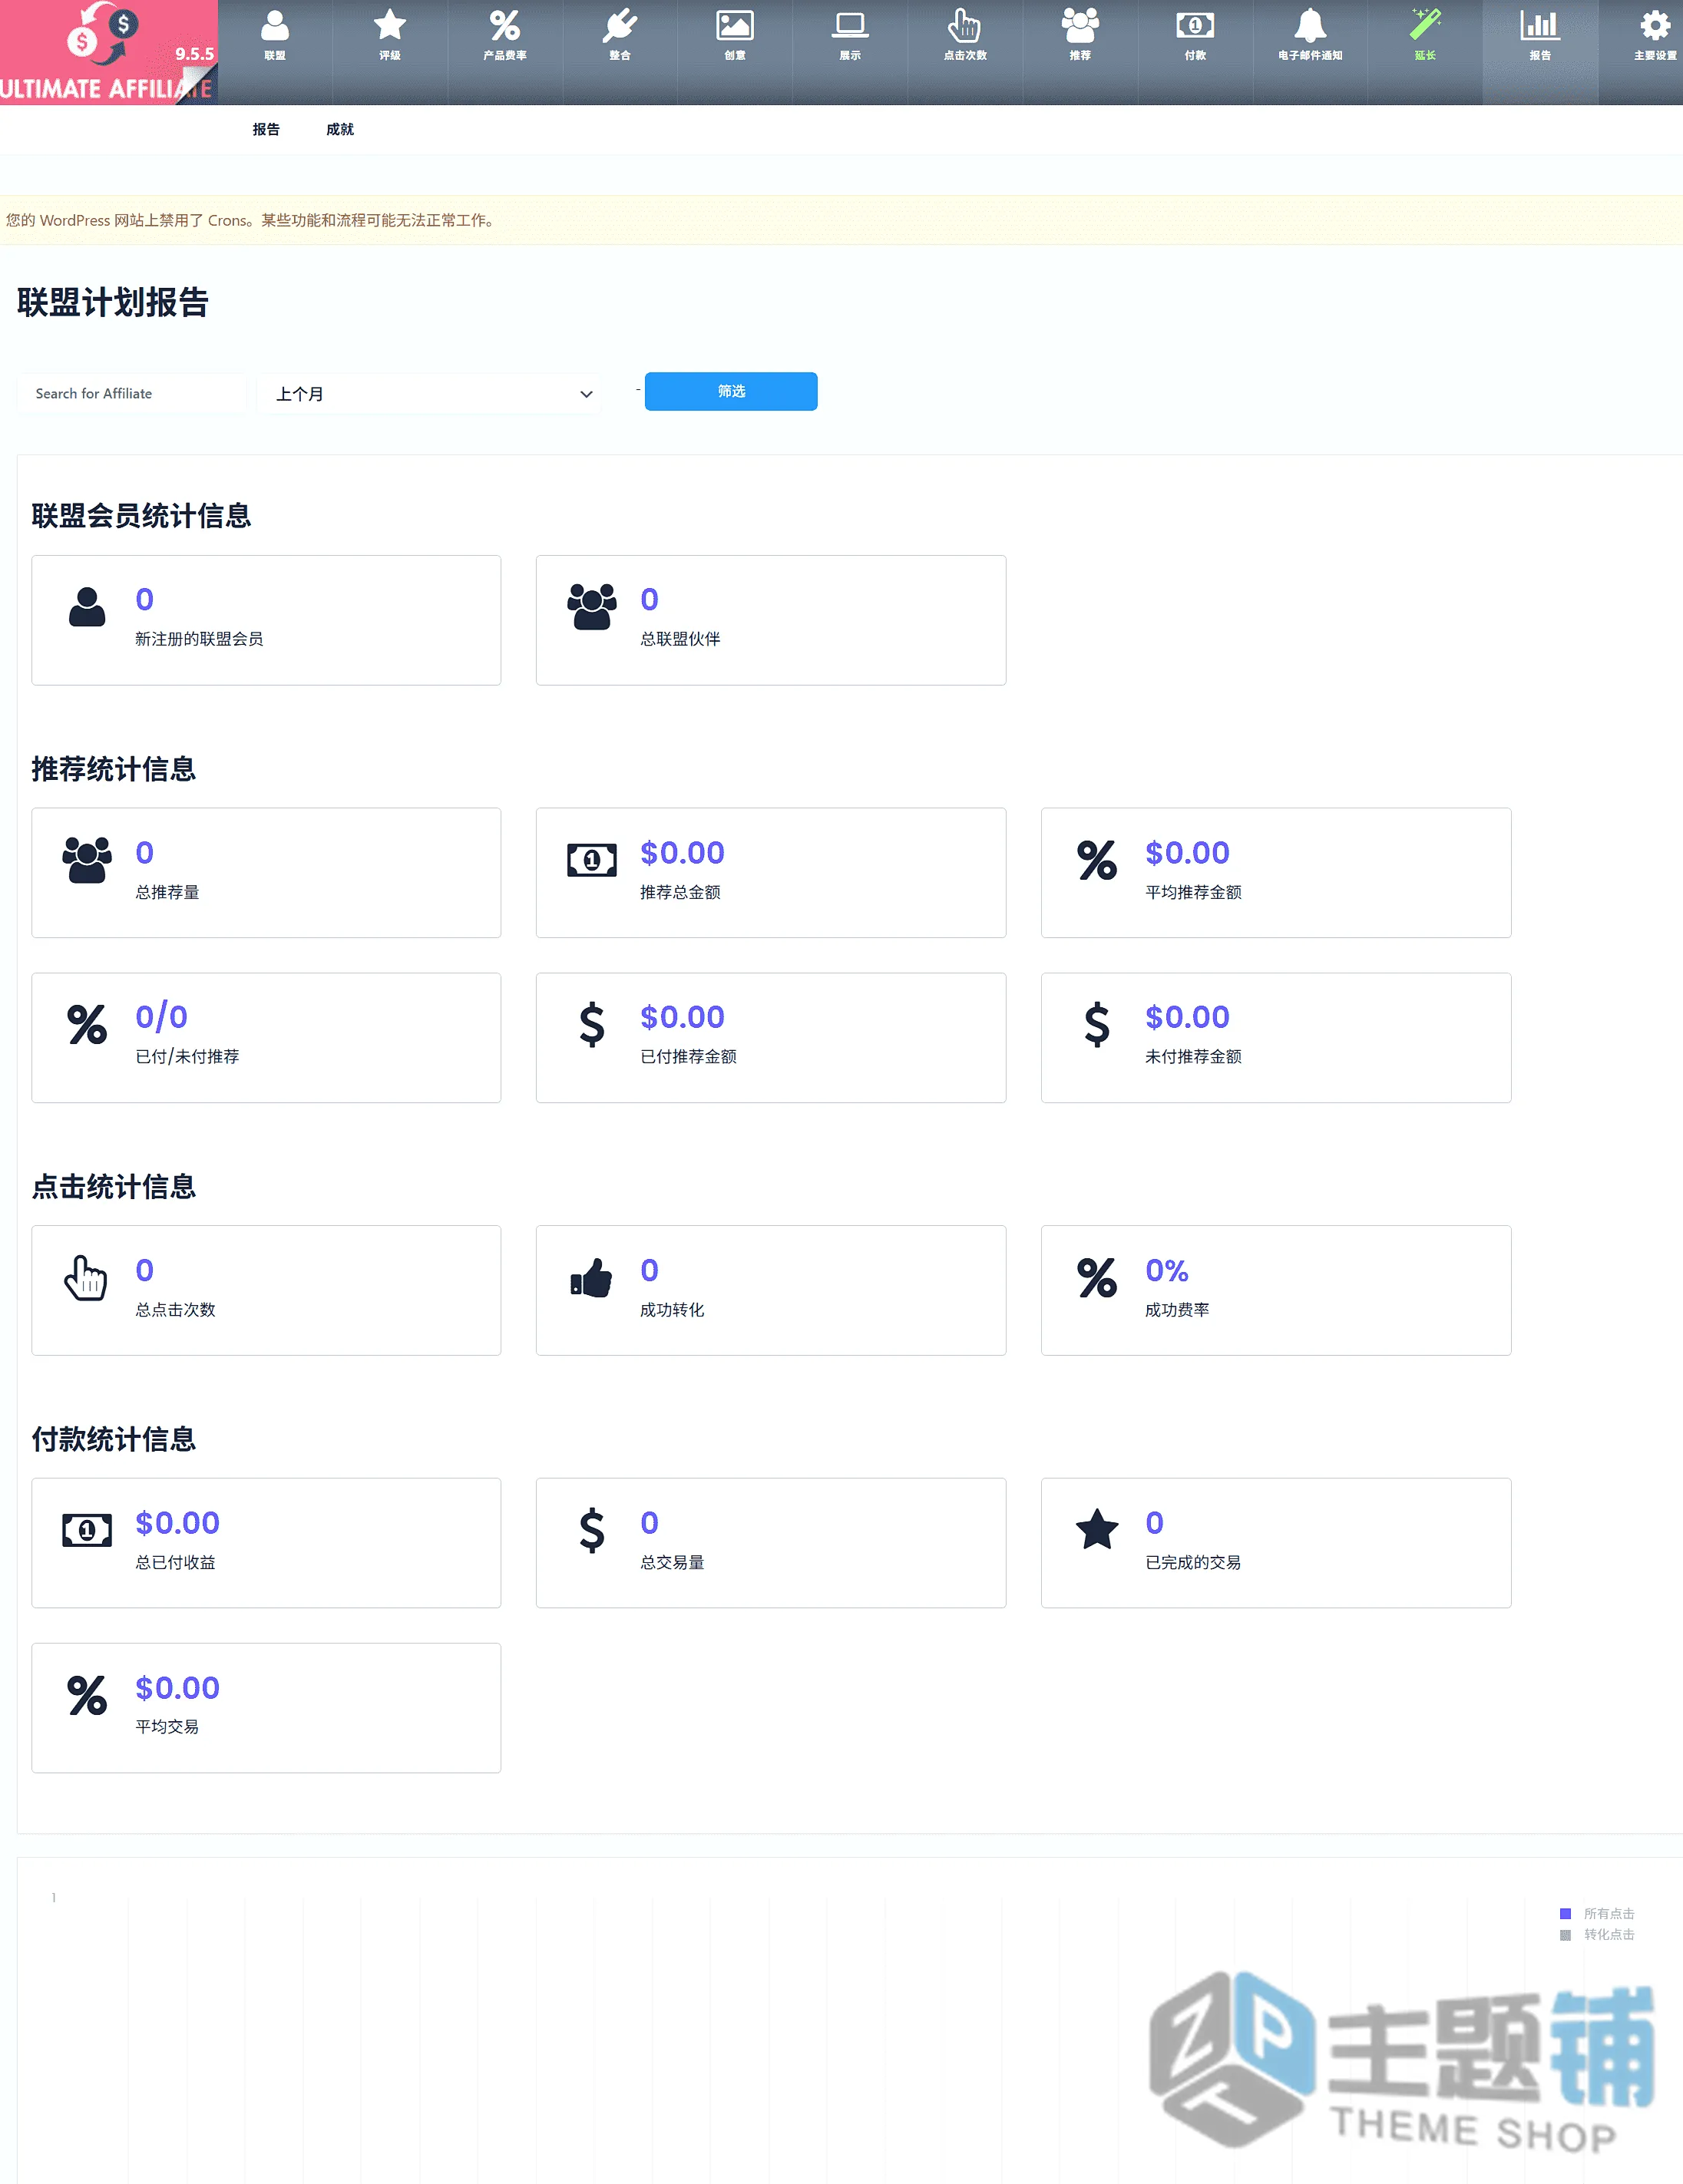The height and width of the screenshot is (2184, 1683).
Task: Click the 成功转化 label
Action: pyautogui.click(x=672, y=1310)
